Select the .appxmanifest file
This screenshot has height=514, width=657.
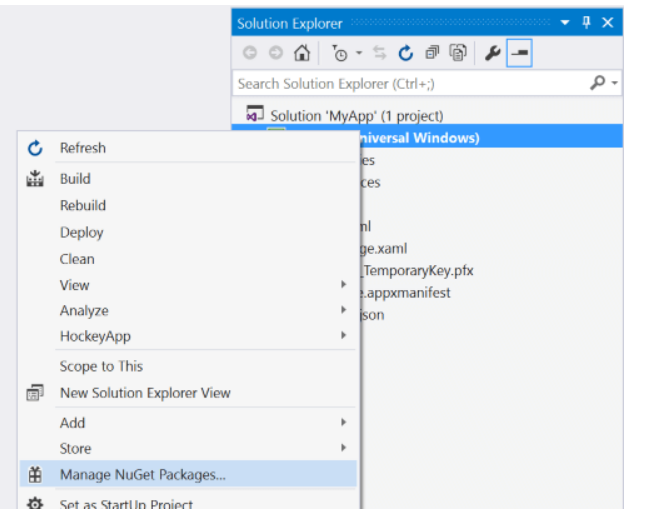406,292
